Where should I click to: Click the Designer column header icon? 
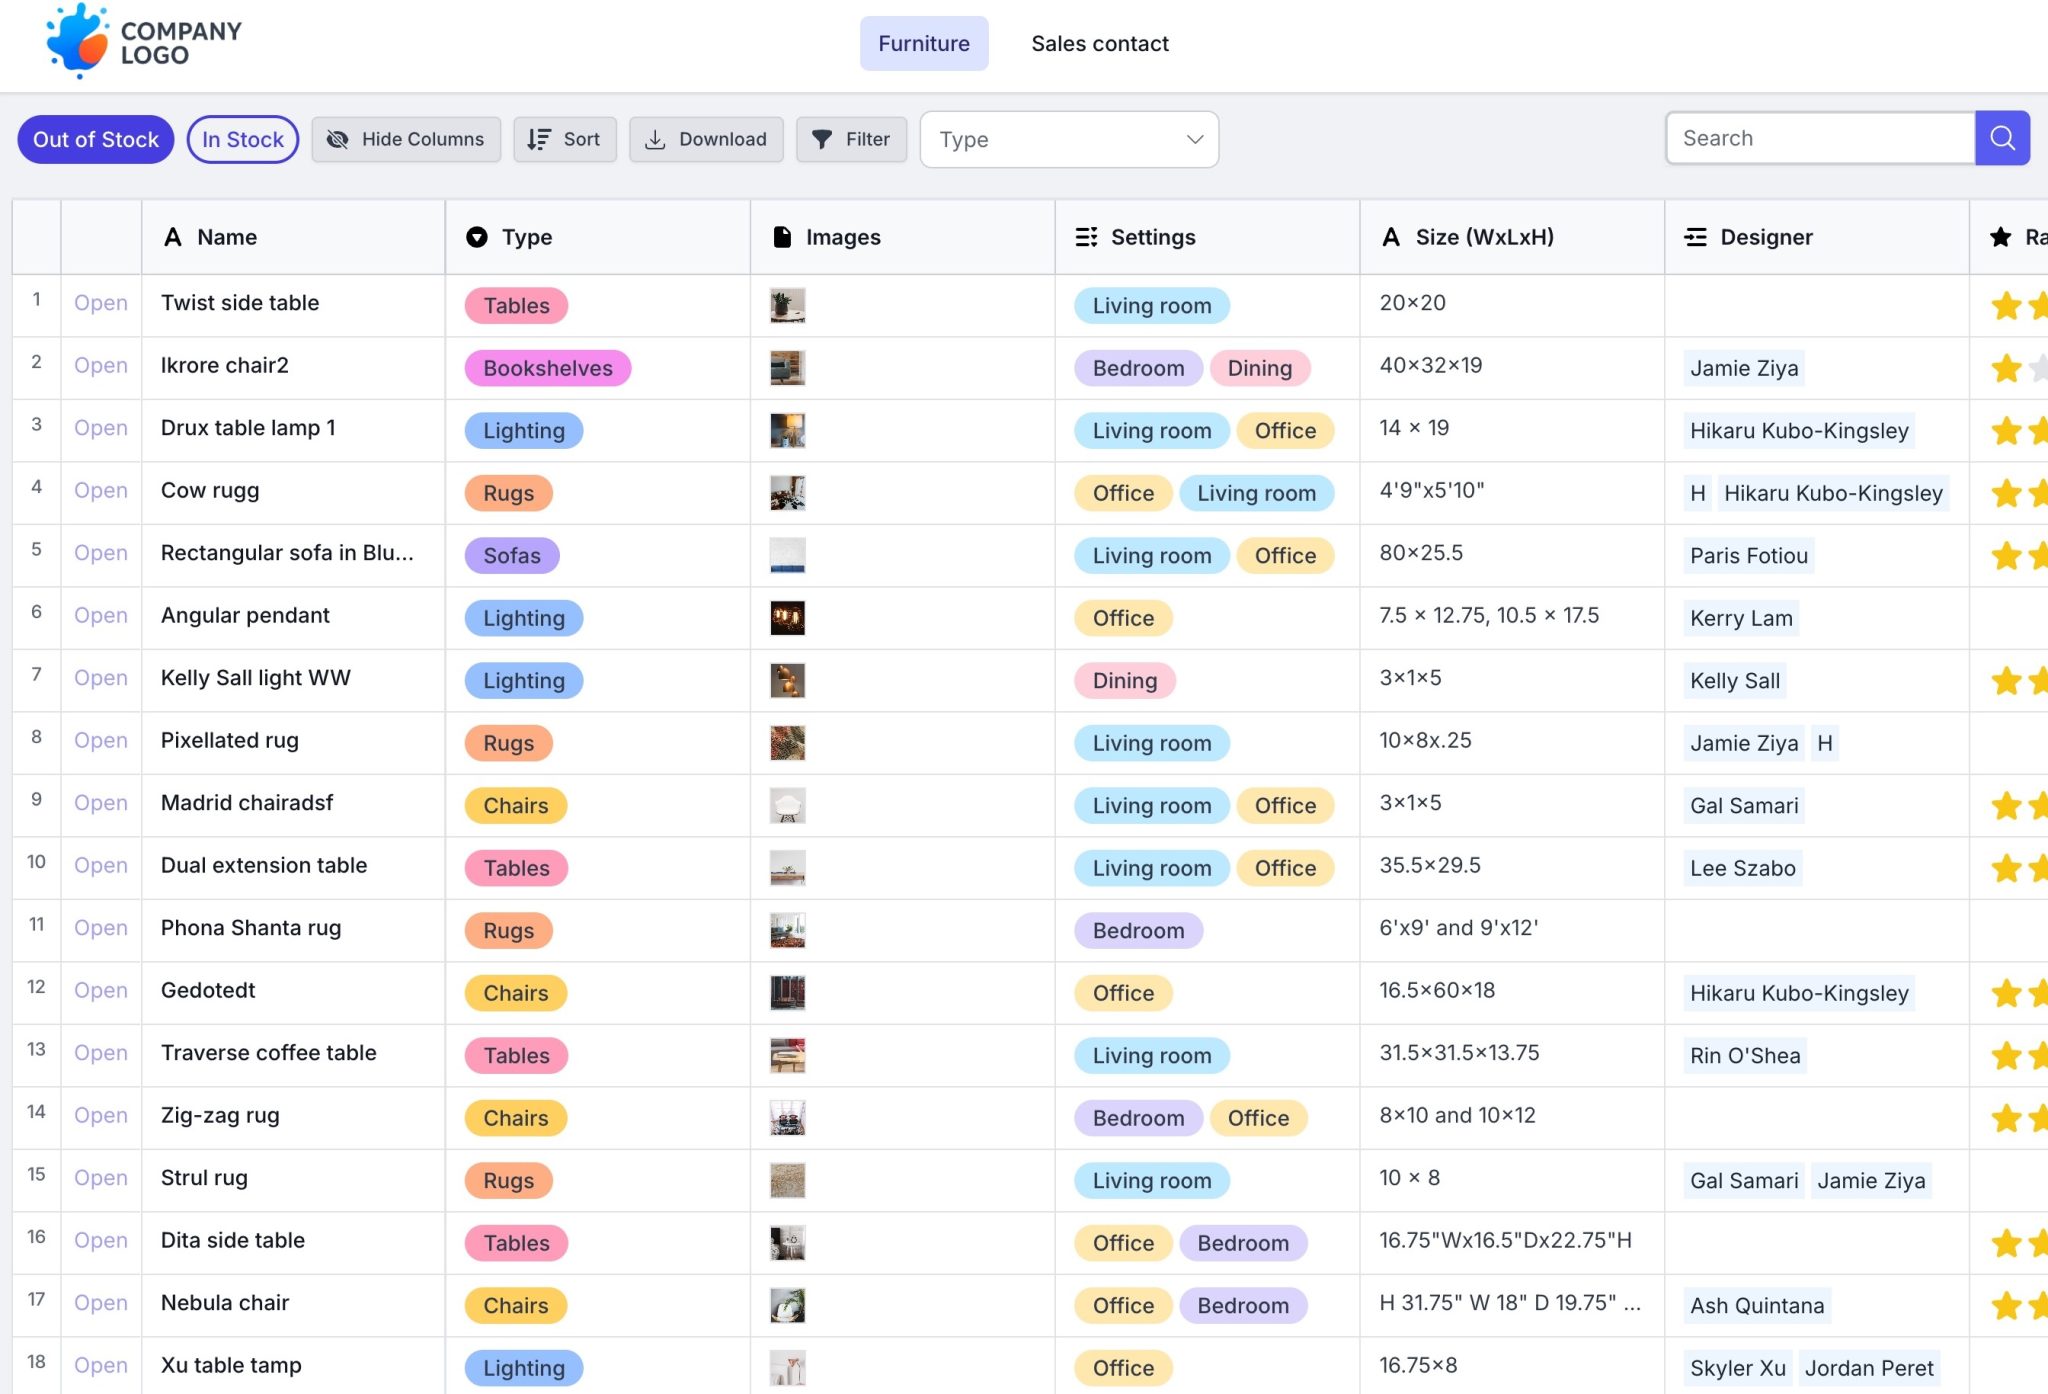point(1694,237)
